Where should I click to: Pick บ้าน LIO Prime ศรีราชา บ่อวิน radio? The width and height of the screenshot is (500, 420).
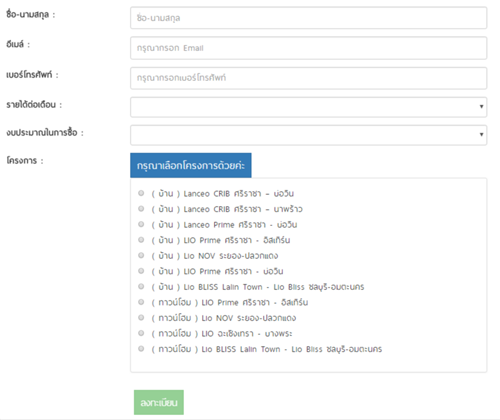pyautogui.click(x=141, y=271)
